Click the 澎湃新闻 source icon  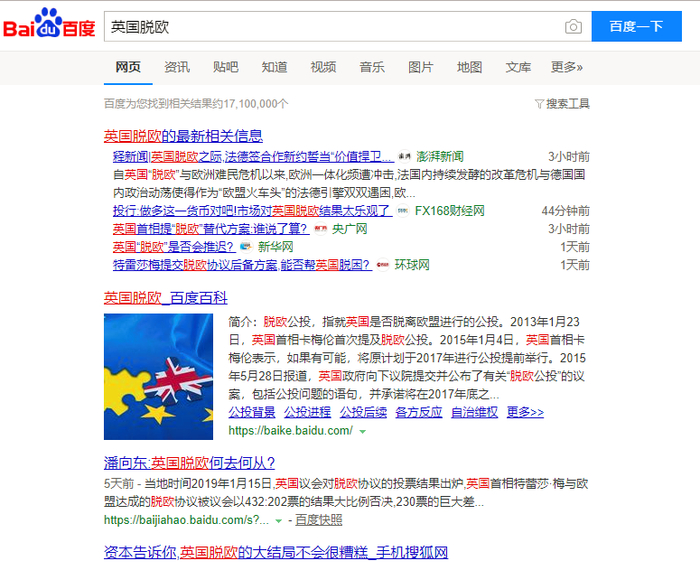pyautogui.click(x=404, y=157)
